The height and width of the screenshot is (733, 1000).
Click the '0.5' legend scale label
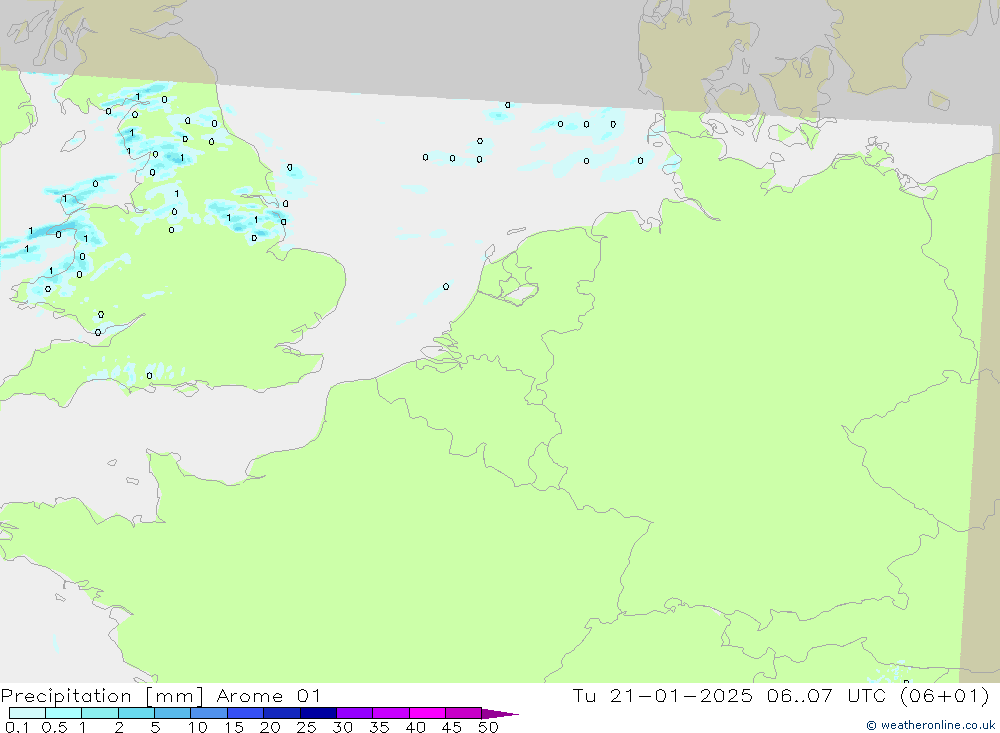tap(54, 727)
